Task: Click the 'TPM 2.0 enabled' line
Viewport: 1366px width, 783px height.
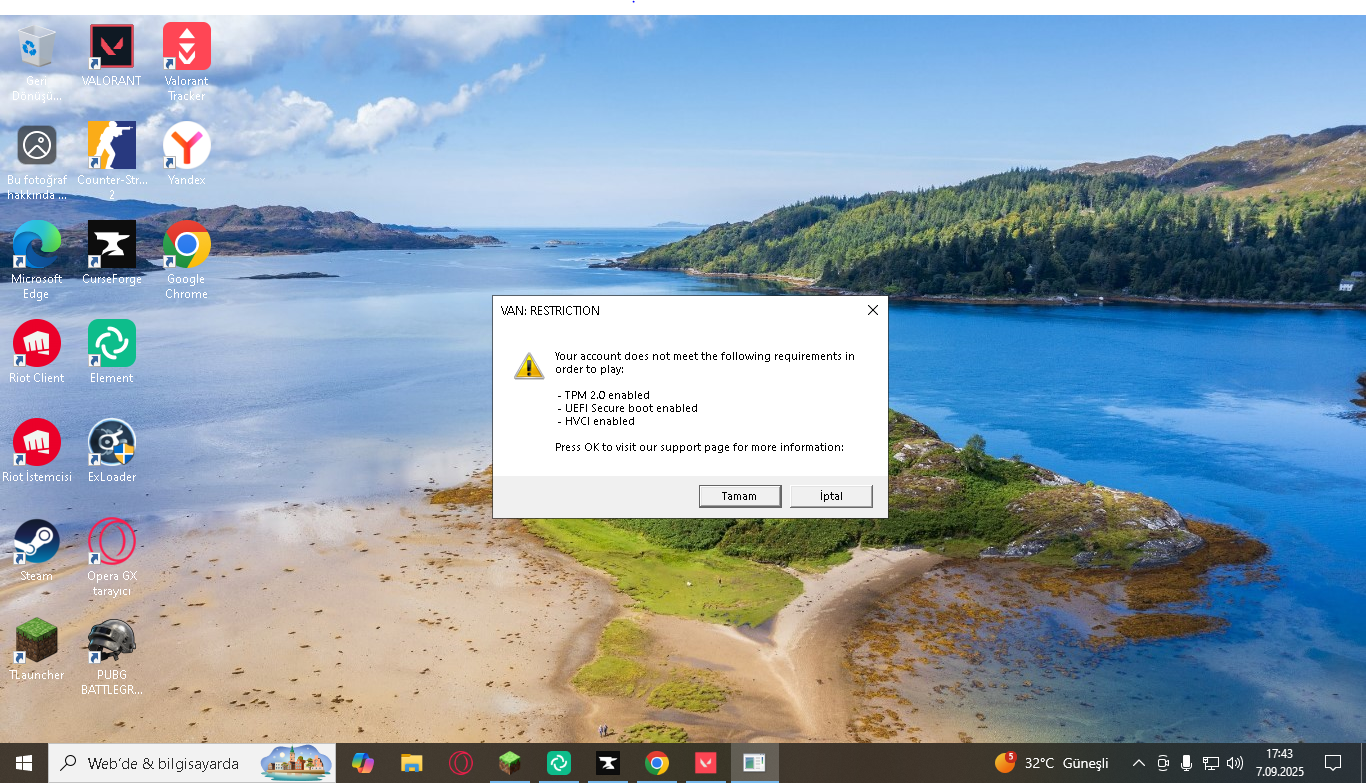Action: click(x=604, y=395)
